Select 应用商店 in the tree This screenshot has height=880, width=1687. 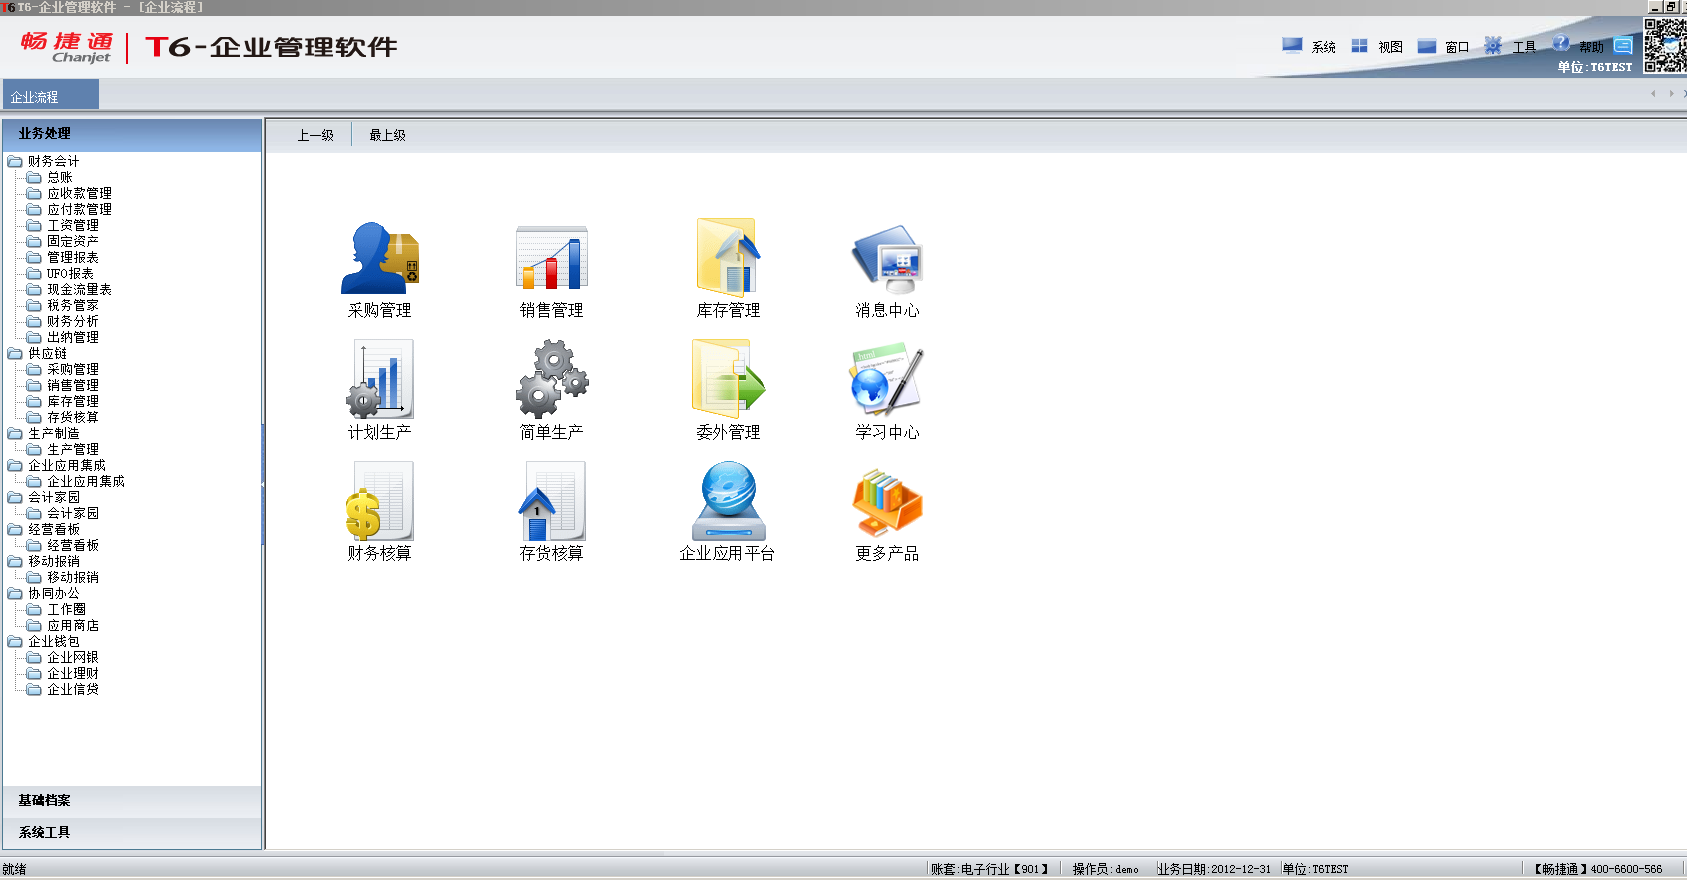(73, 625)
